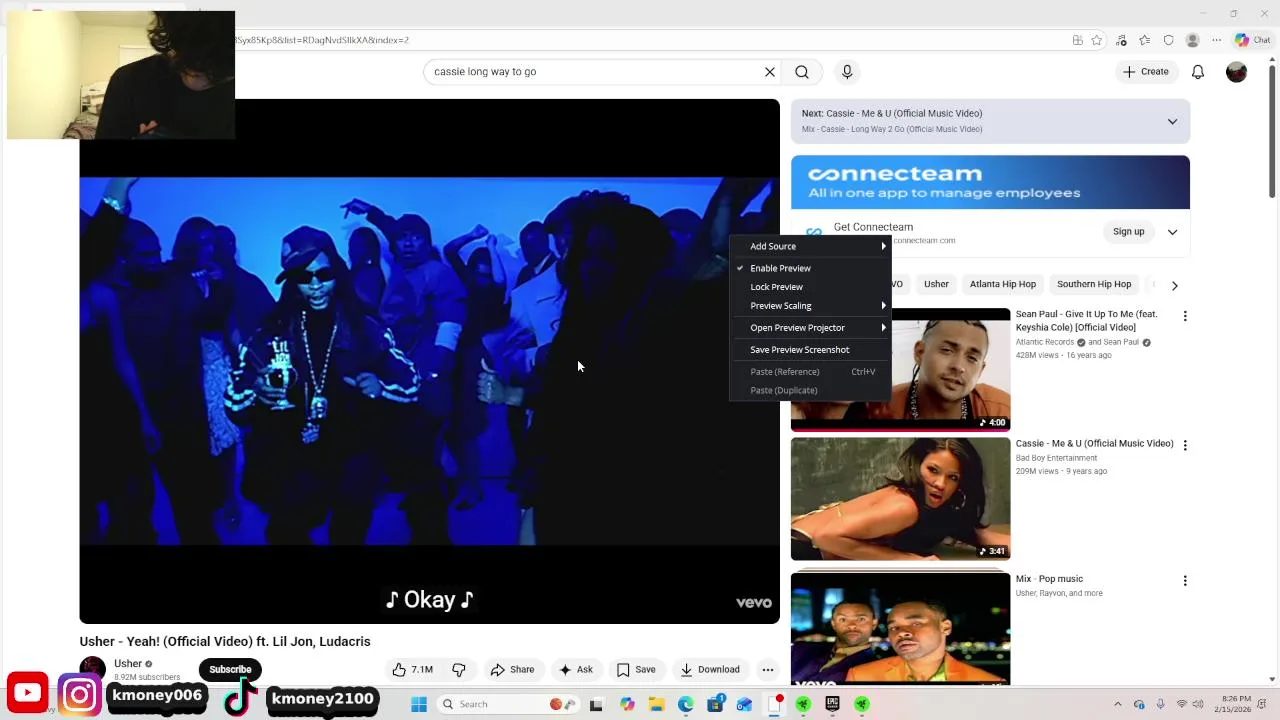Open options for Mix Pop music

click(1185, 581)
